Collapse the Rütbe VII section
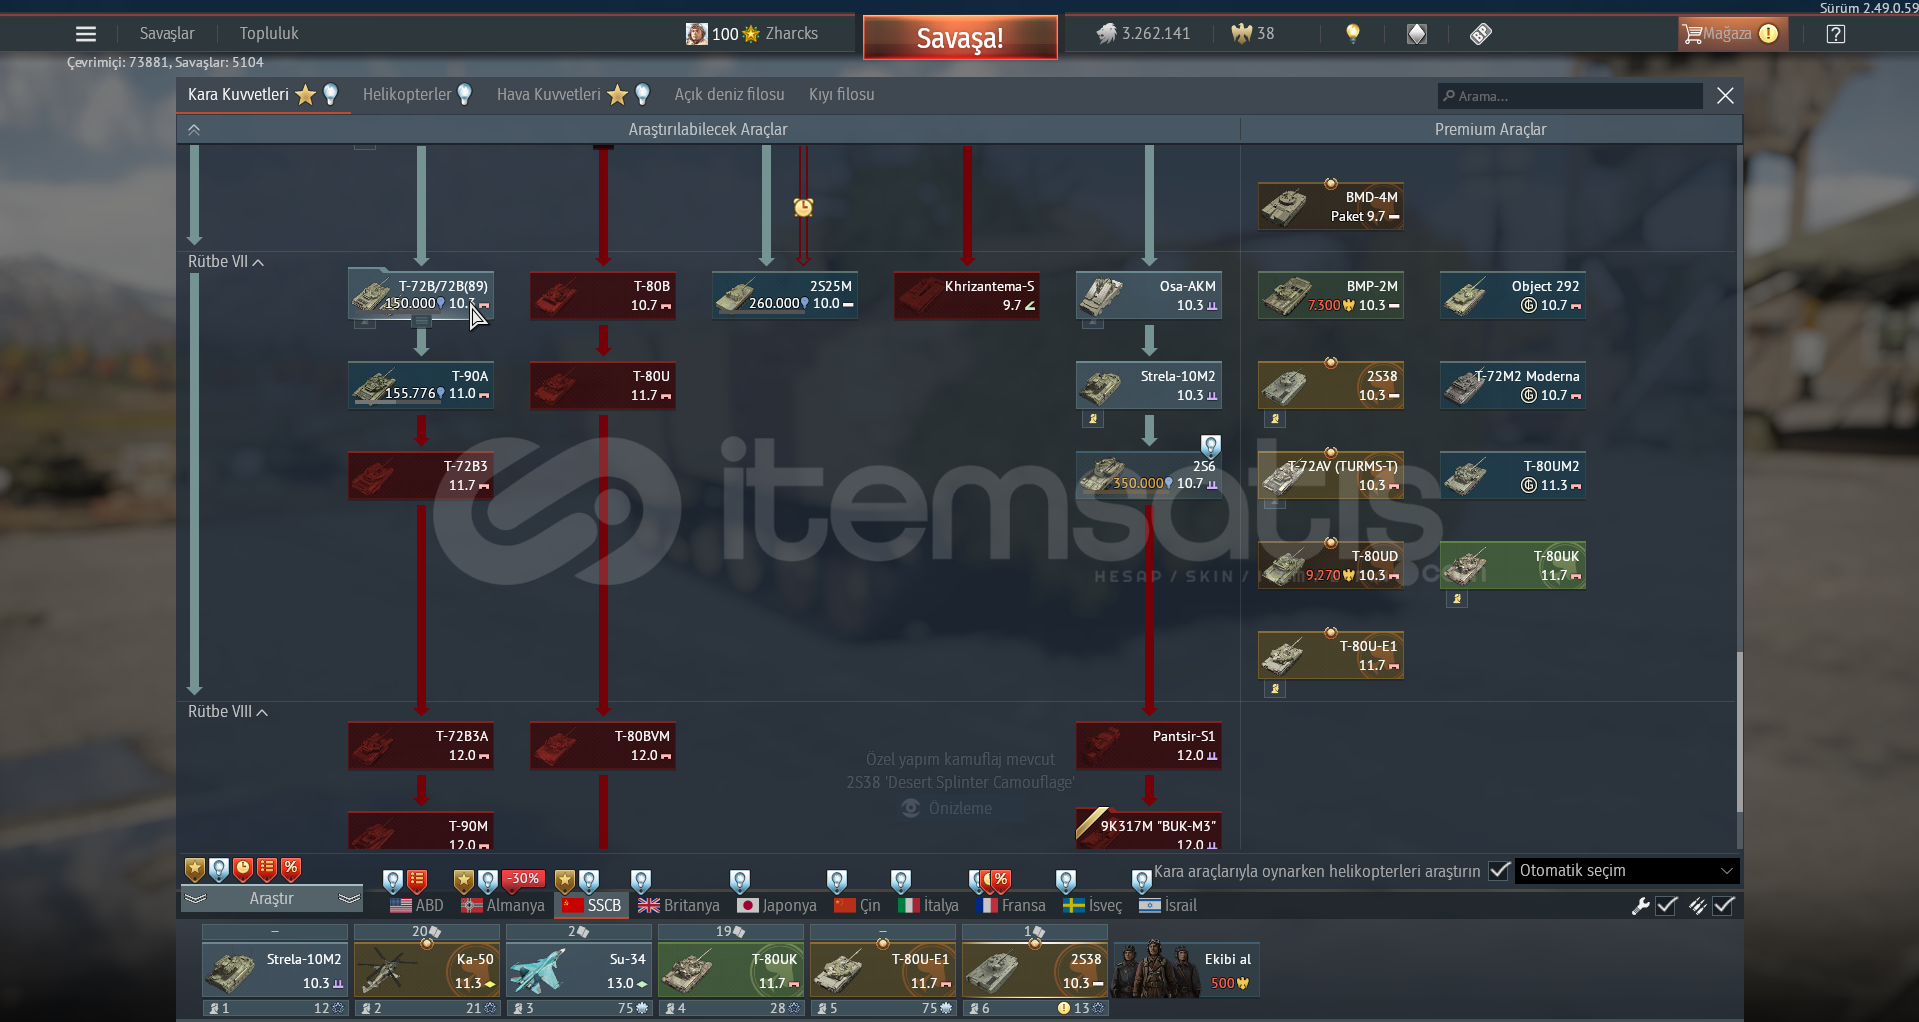The width and height of the screenshot is (1919, 1022). tap(226, 262)
